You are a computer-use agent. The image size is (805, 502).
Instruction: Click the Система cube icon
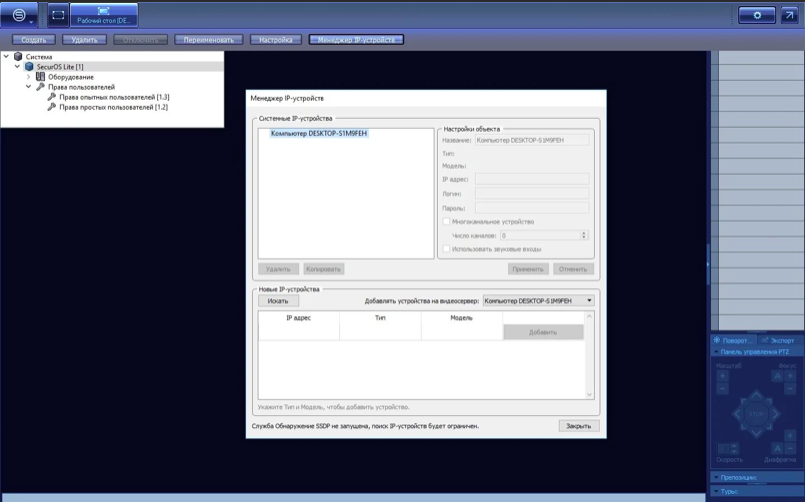click(x=18, y=56)
